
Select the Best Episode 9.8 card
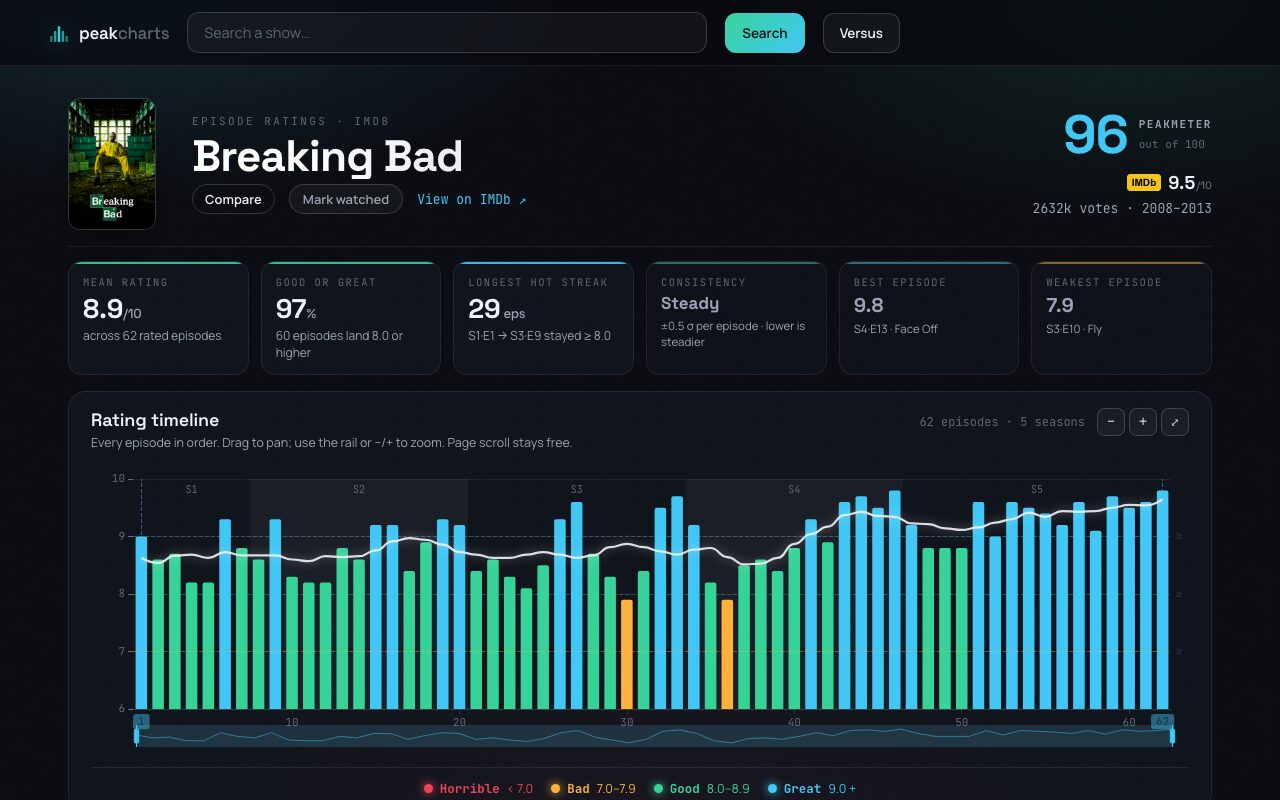[929, 318]
